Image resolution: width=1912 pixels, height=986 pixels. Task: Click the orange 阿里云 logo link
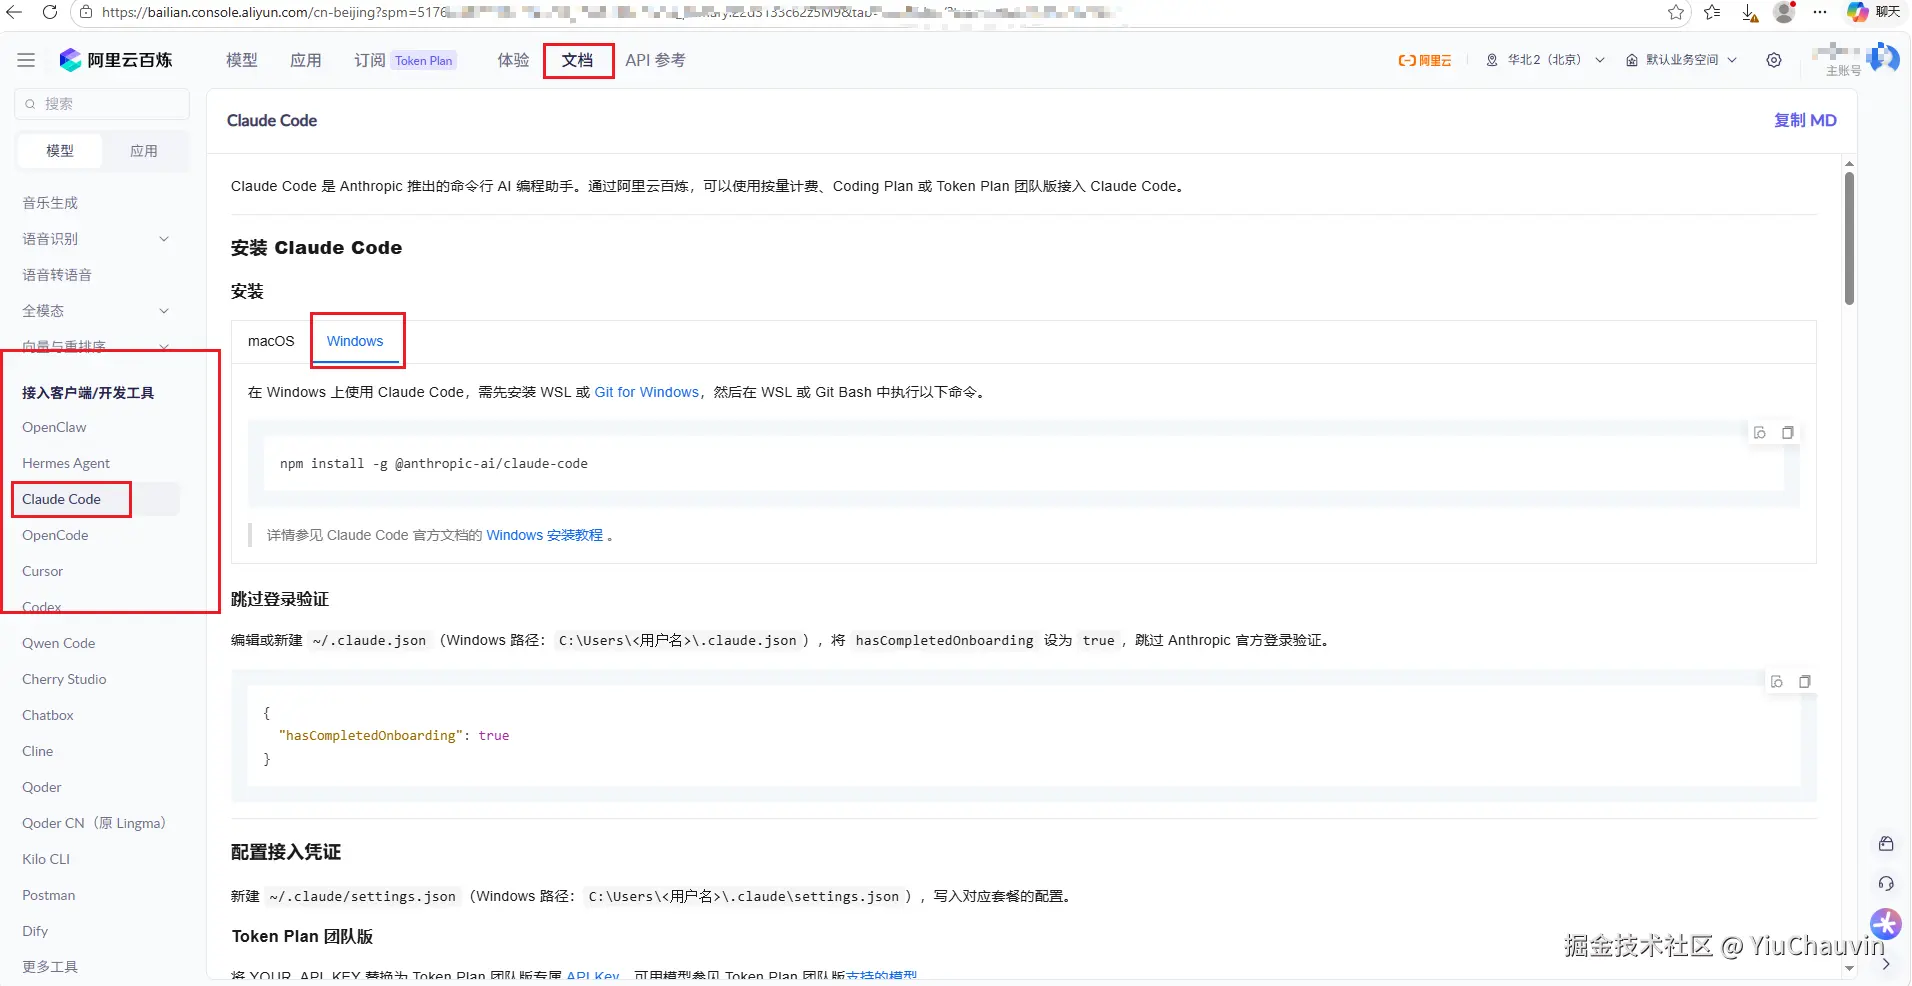pos(1424,60)
